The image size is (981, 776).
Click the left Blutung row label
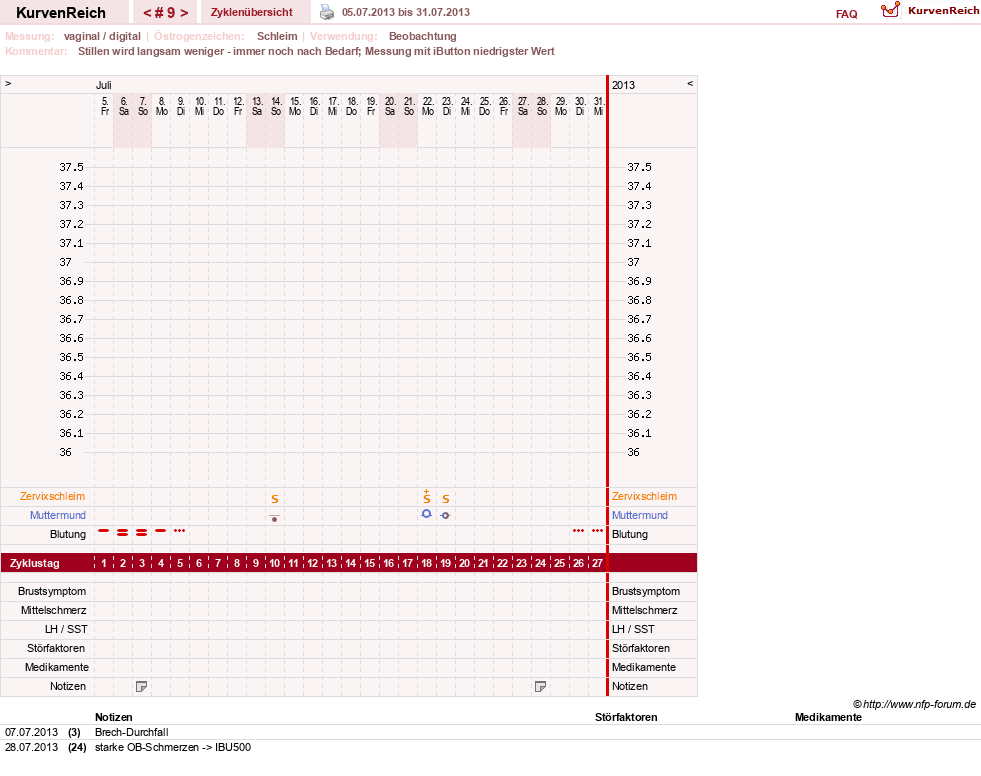[68, 534]
